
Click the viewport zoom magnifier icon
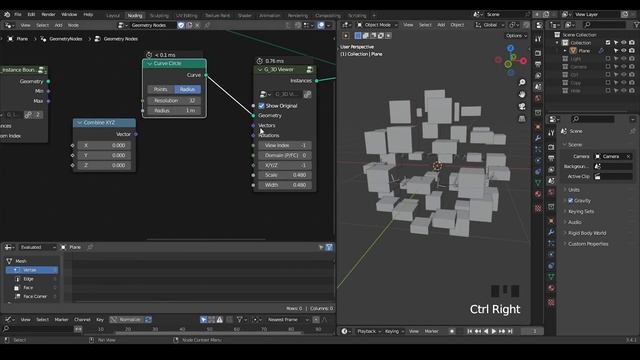click(522, 82)
